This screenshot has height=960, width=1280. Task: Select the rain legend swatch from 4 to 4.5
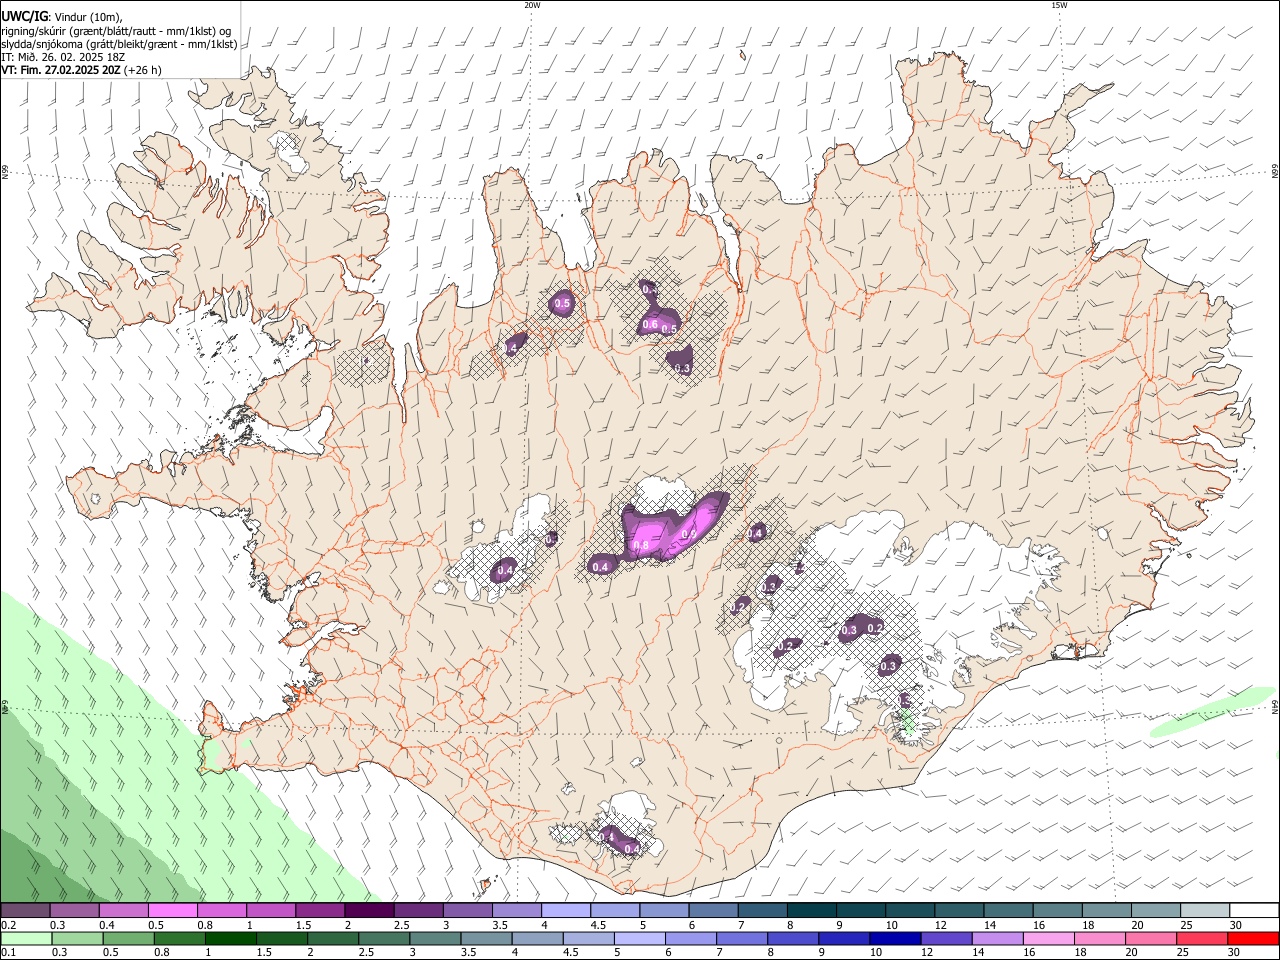point(539,938)
